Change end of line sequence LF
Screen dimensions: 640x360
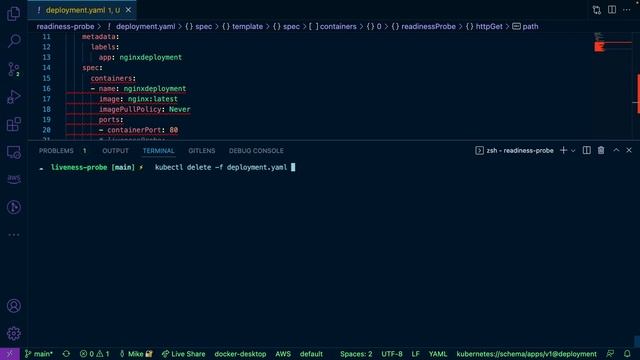click(415, 354)
